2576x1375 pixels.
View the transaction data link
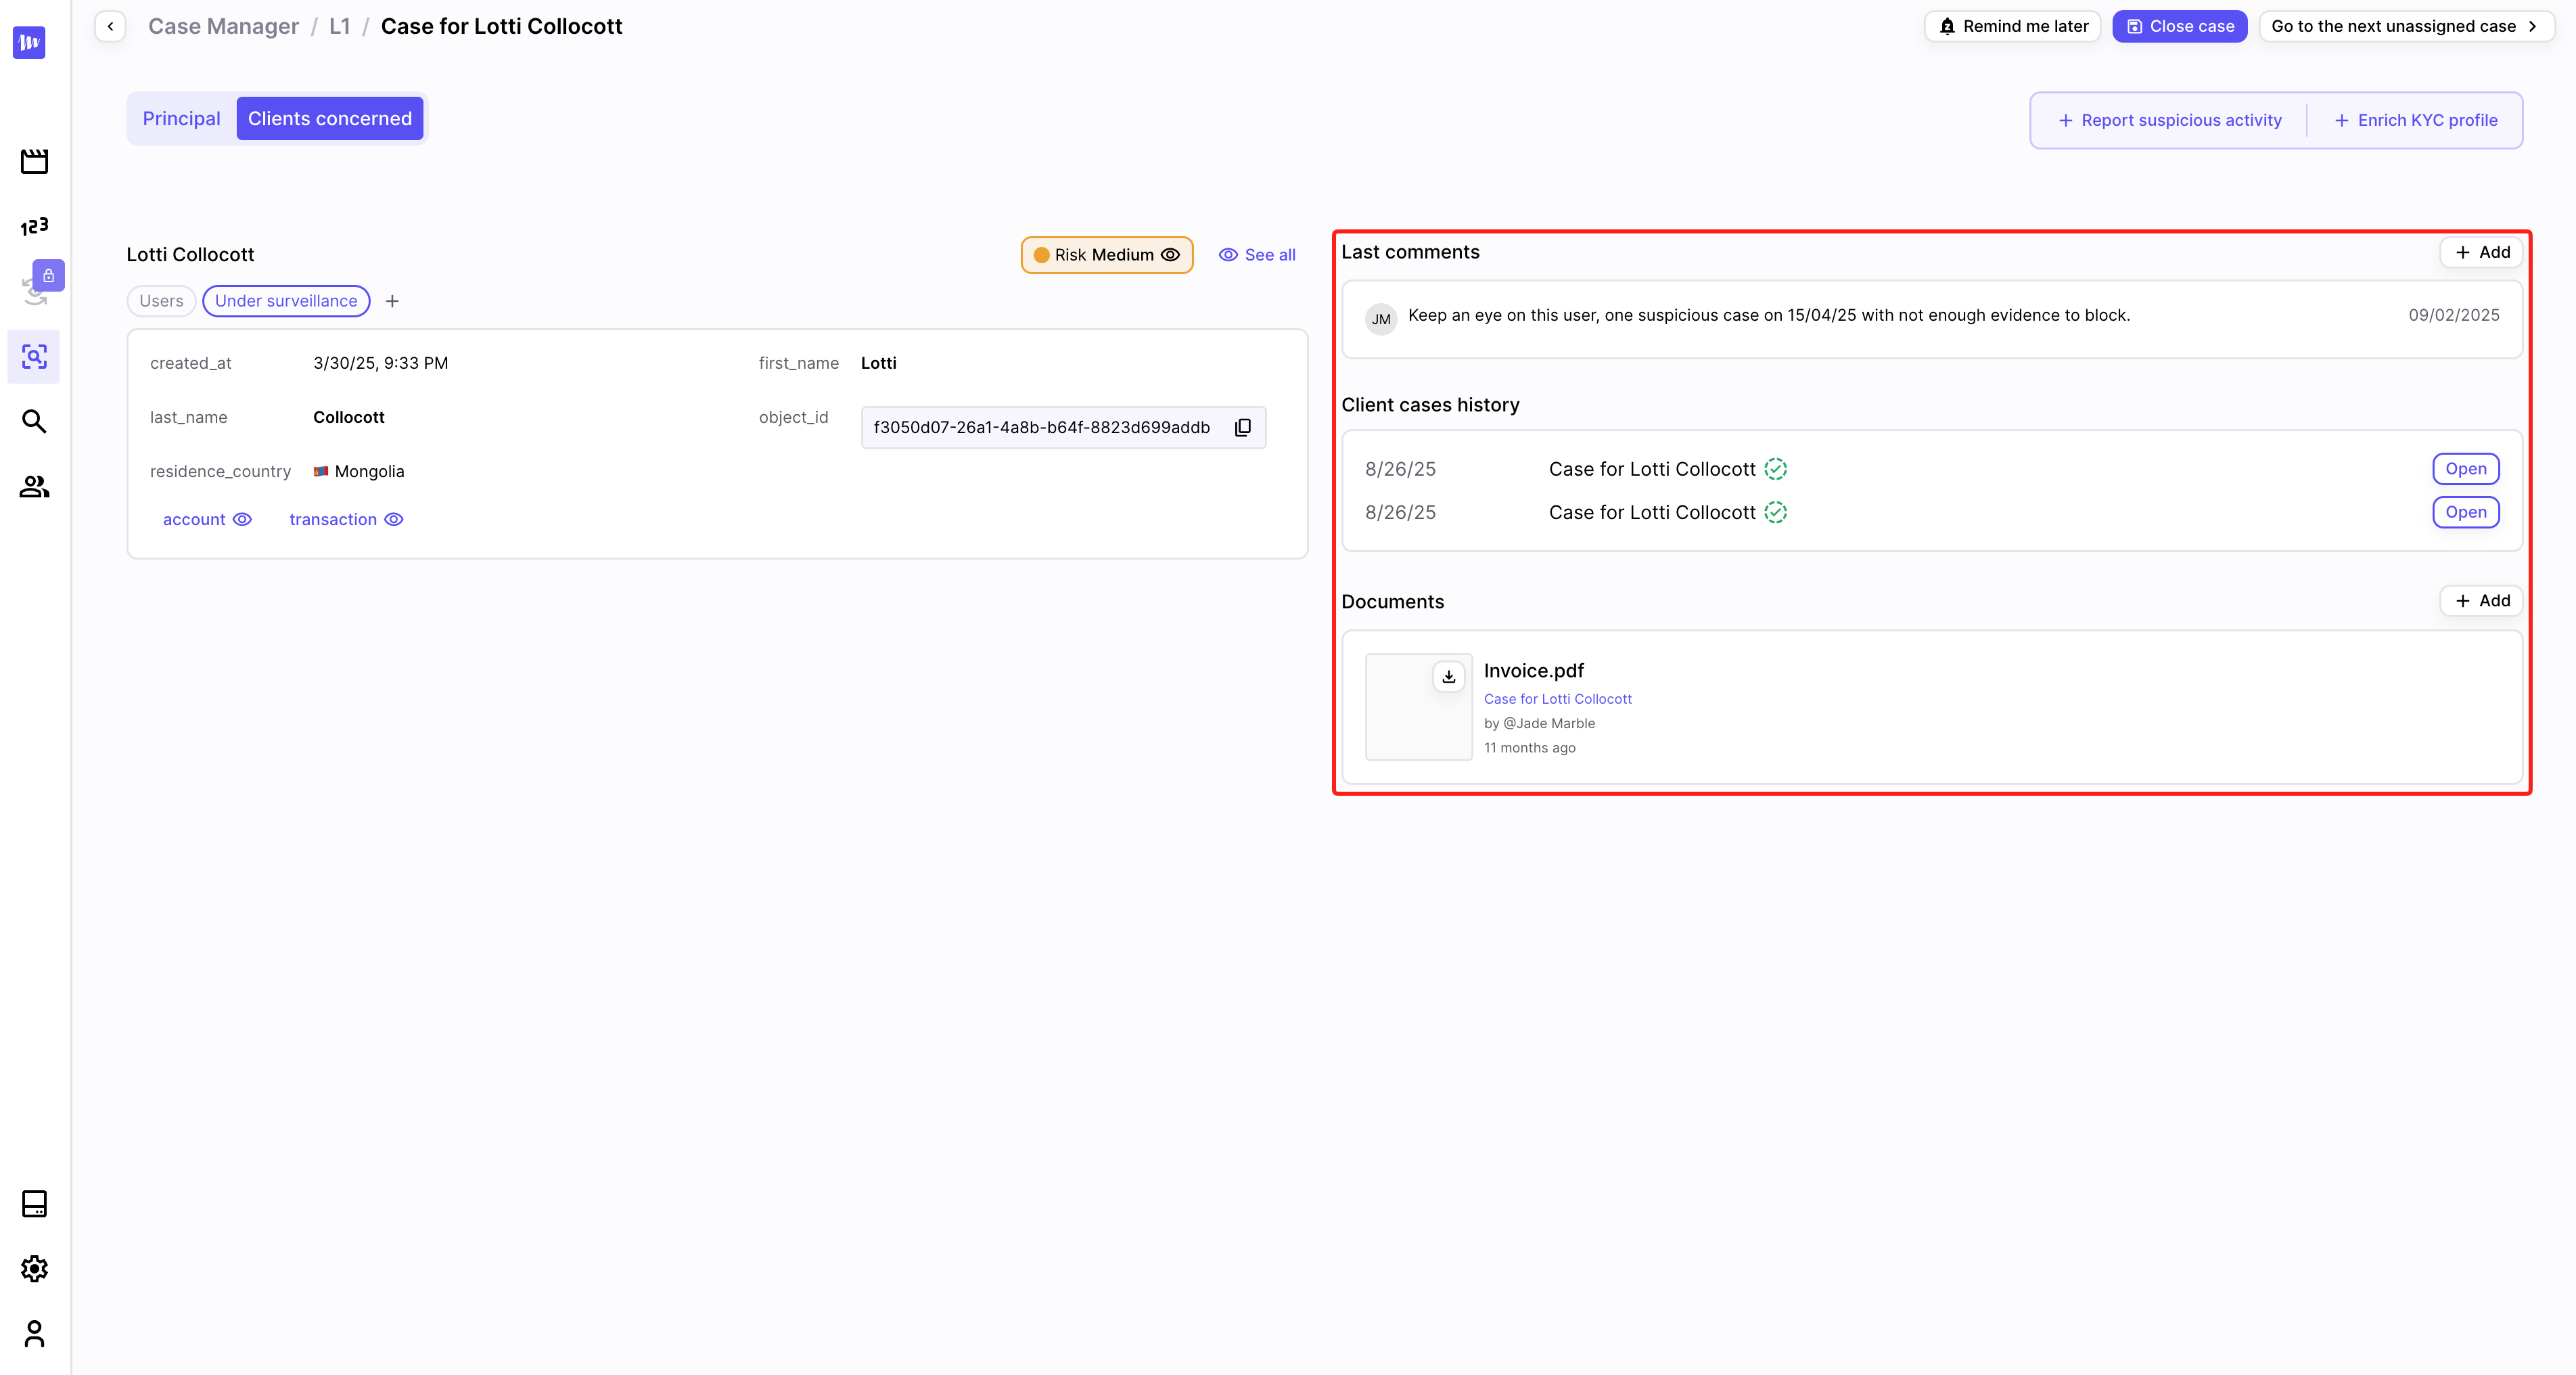(x=346, y=519)
